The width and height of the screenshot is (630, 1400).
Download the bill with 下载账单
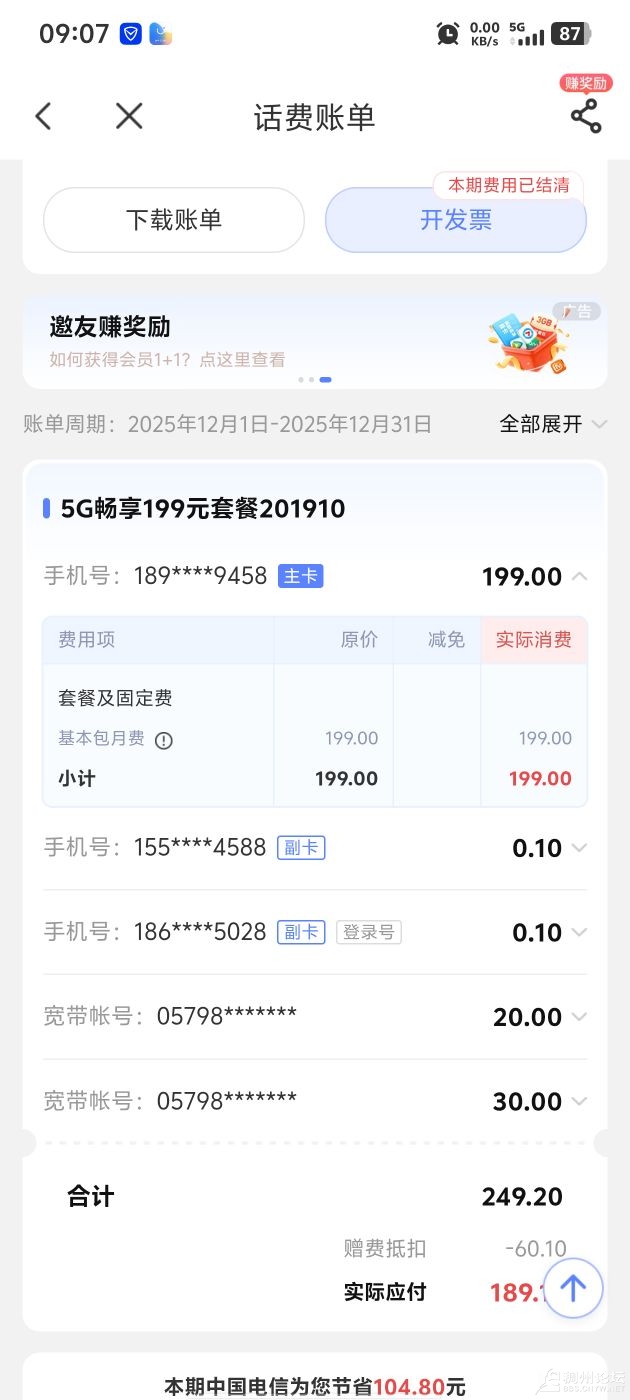tap(174, 220)
